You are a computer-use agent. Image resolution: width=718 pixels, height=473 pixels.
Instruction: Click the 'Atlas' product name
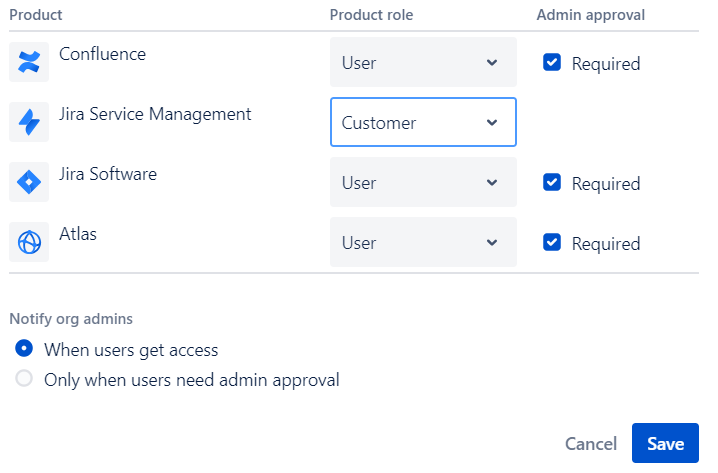[78, 234]
